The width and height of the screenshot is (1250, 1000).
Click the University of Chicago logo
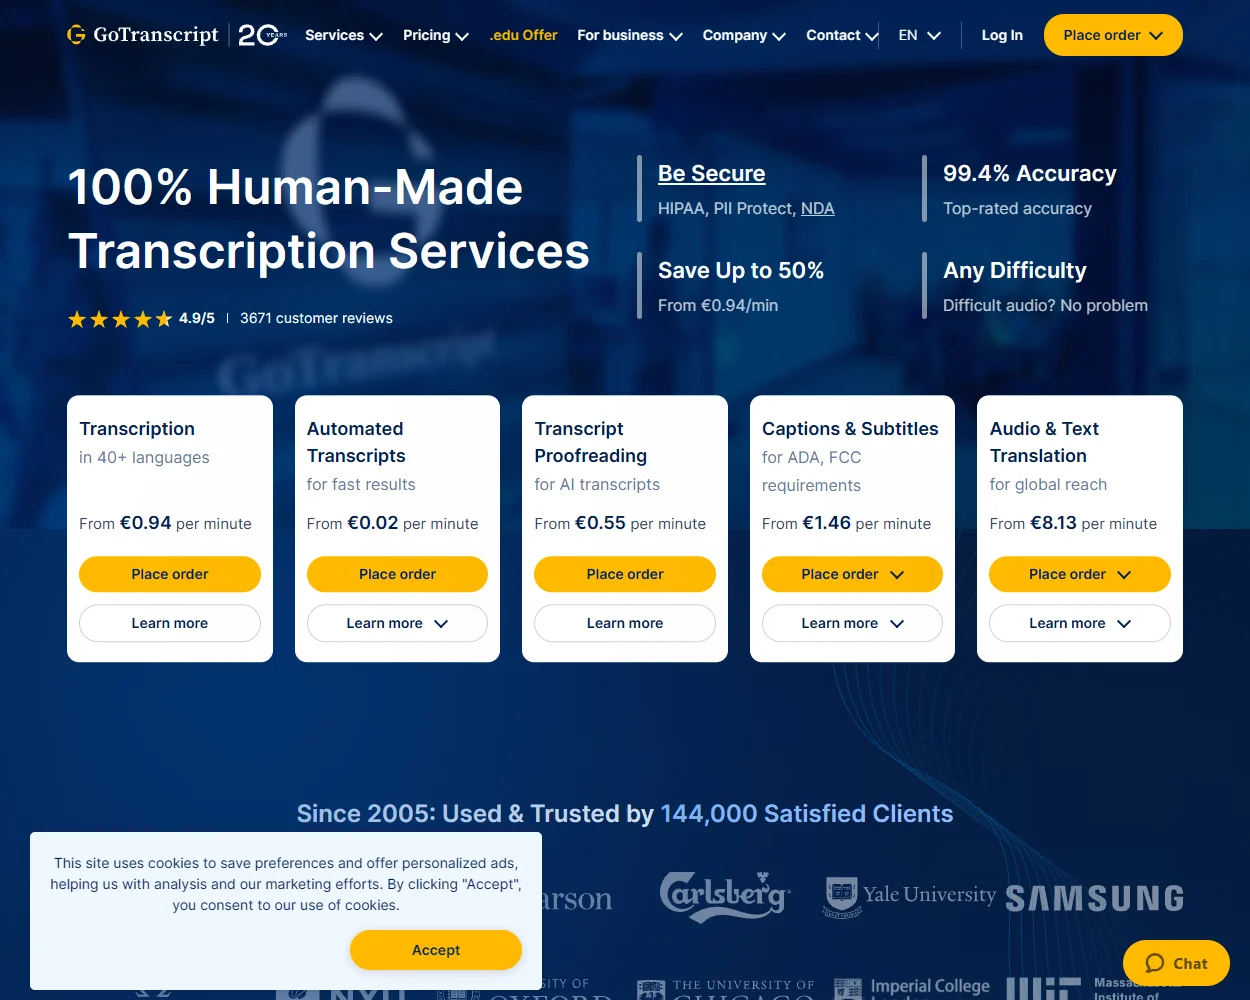point(725,988)
